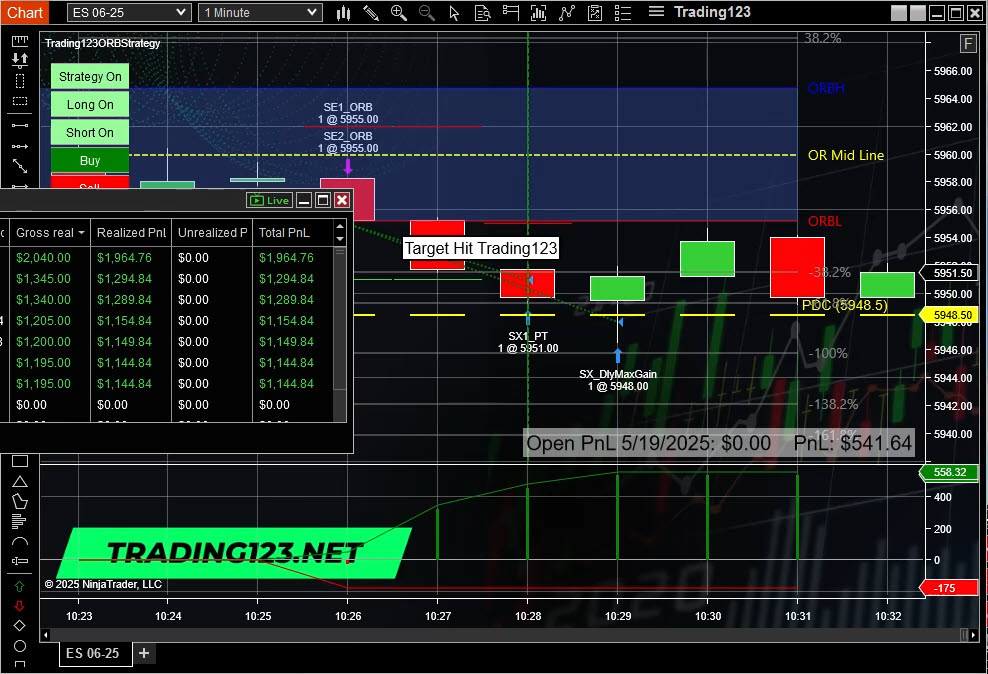This screenshot has width=988, height=674.
Task: Toggle the Long On button
Action: 90,105
